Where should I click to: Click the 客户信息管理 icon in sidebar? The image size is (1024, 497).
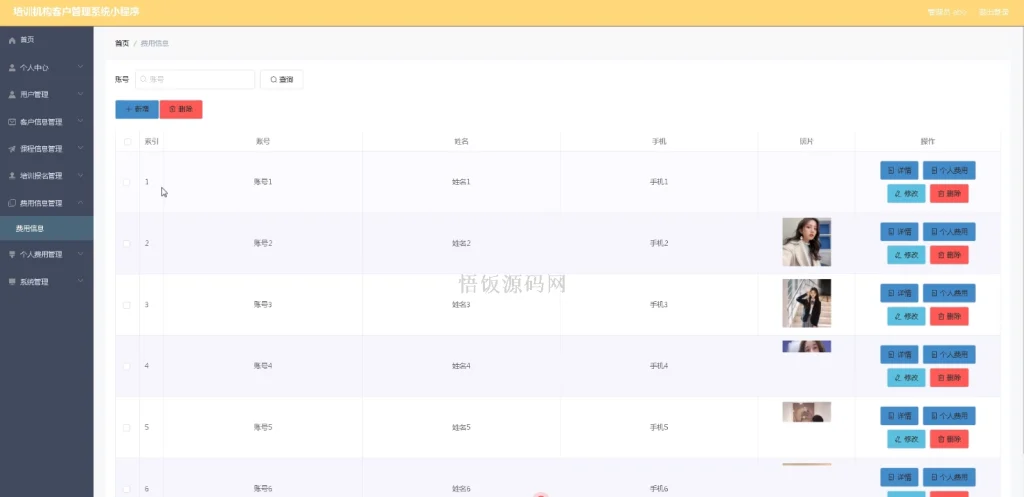pos(12,122)
